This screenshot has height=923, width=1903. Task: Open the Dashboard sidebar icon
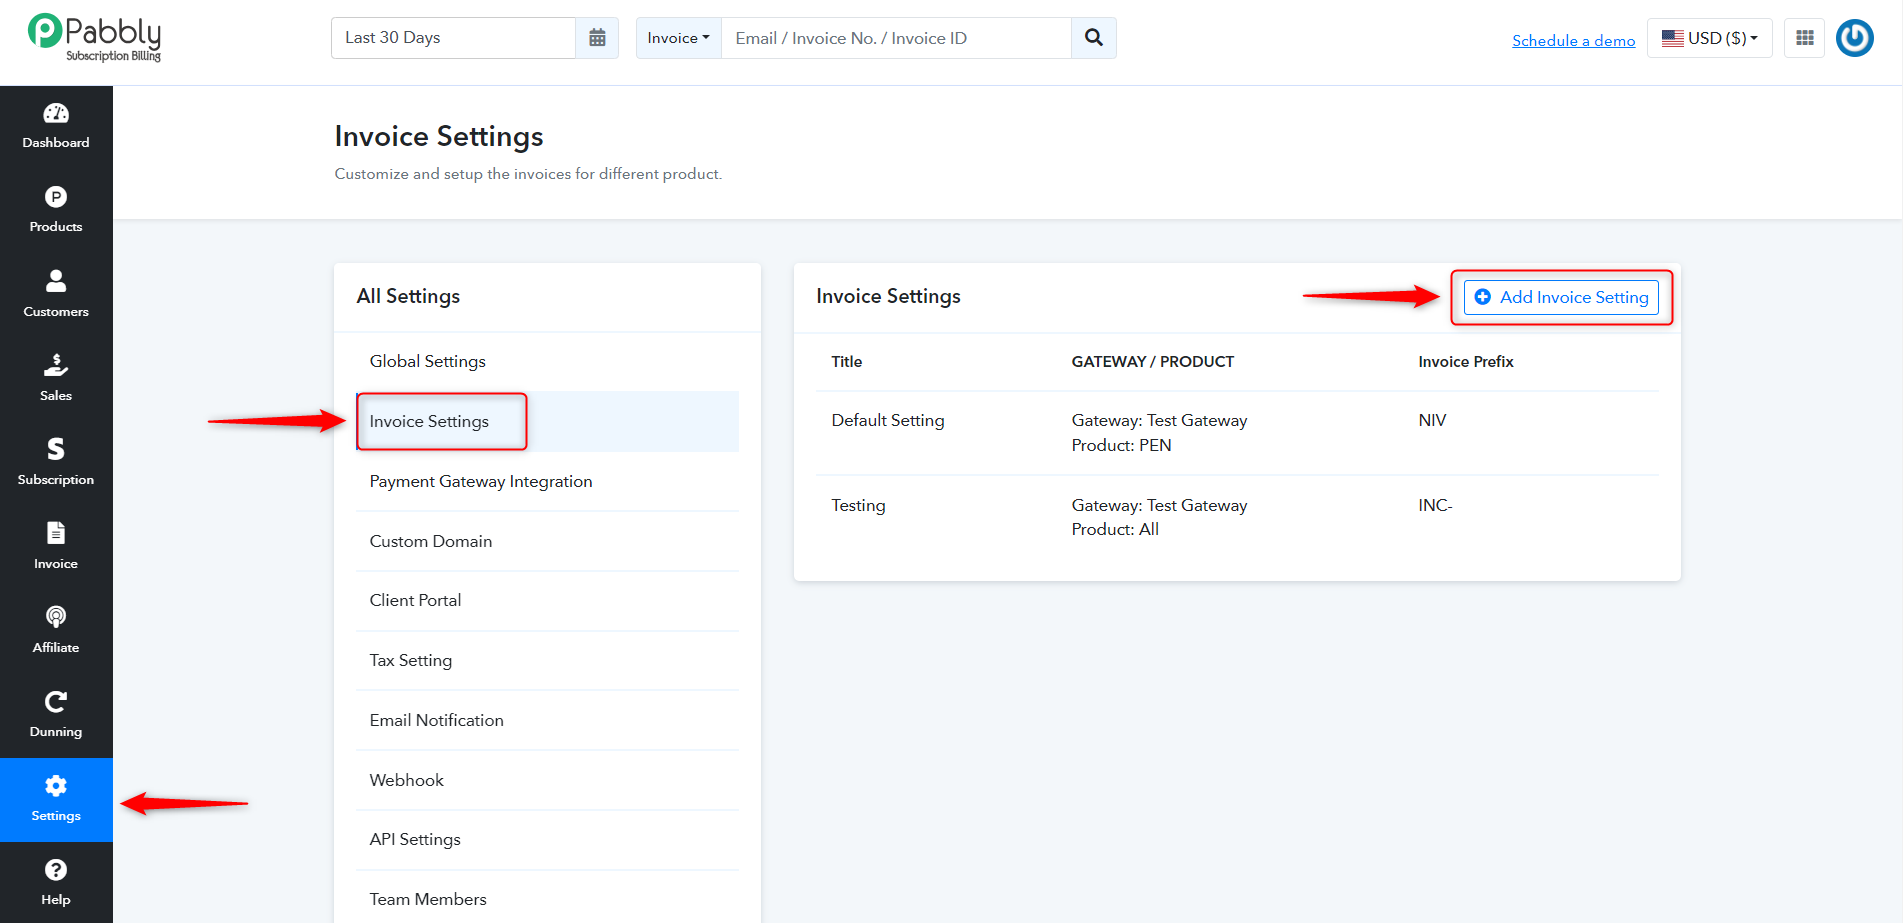(56, 114)
